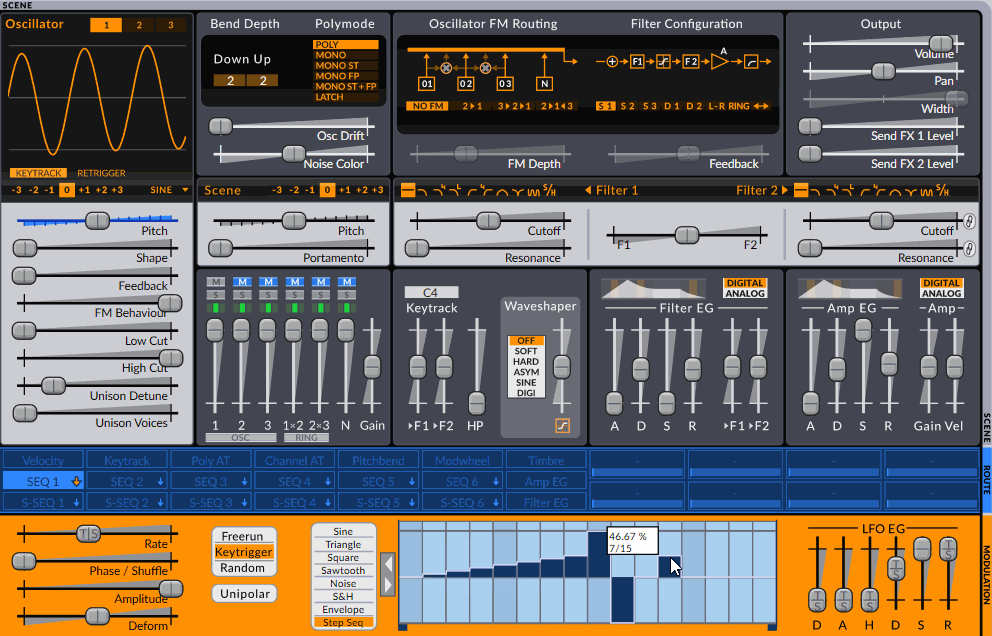992x636 pixels.
Task: Solo oscillator 3 in the mixer
Action: (268, 294)
